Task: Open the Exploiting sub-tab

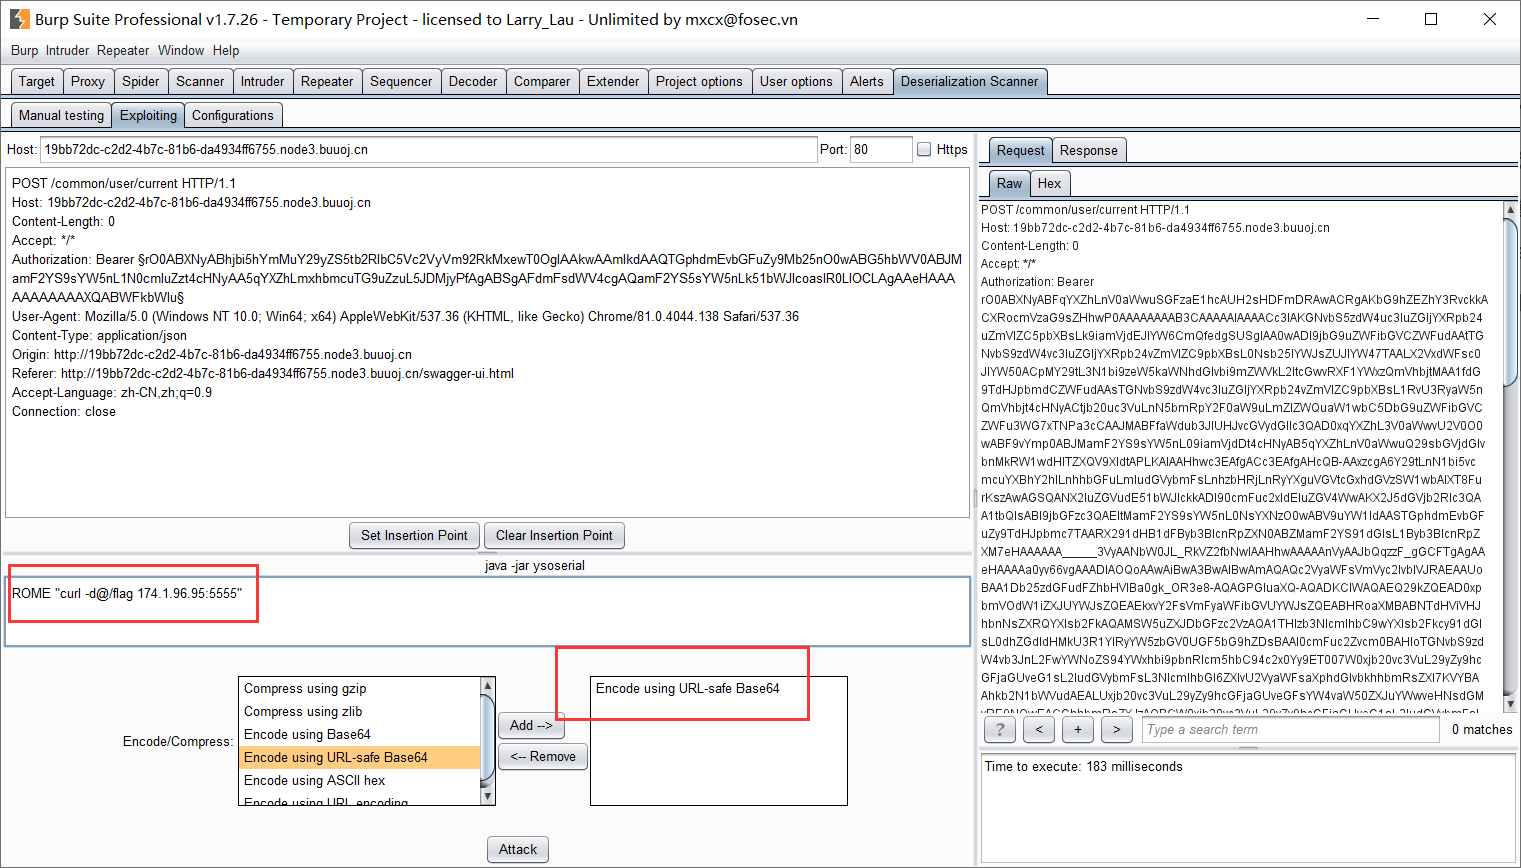Action: pos(148,115)
